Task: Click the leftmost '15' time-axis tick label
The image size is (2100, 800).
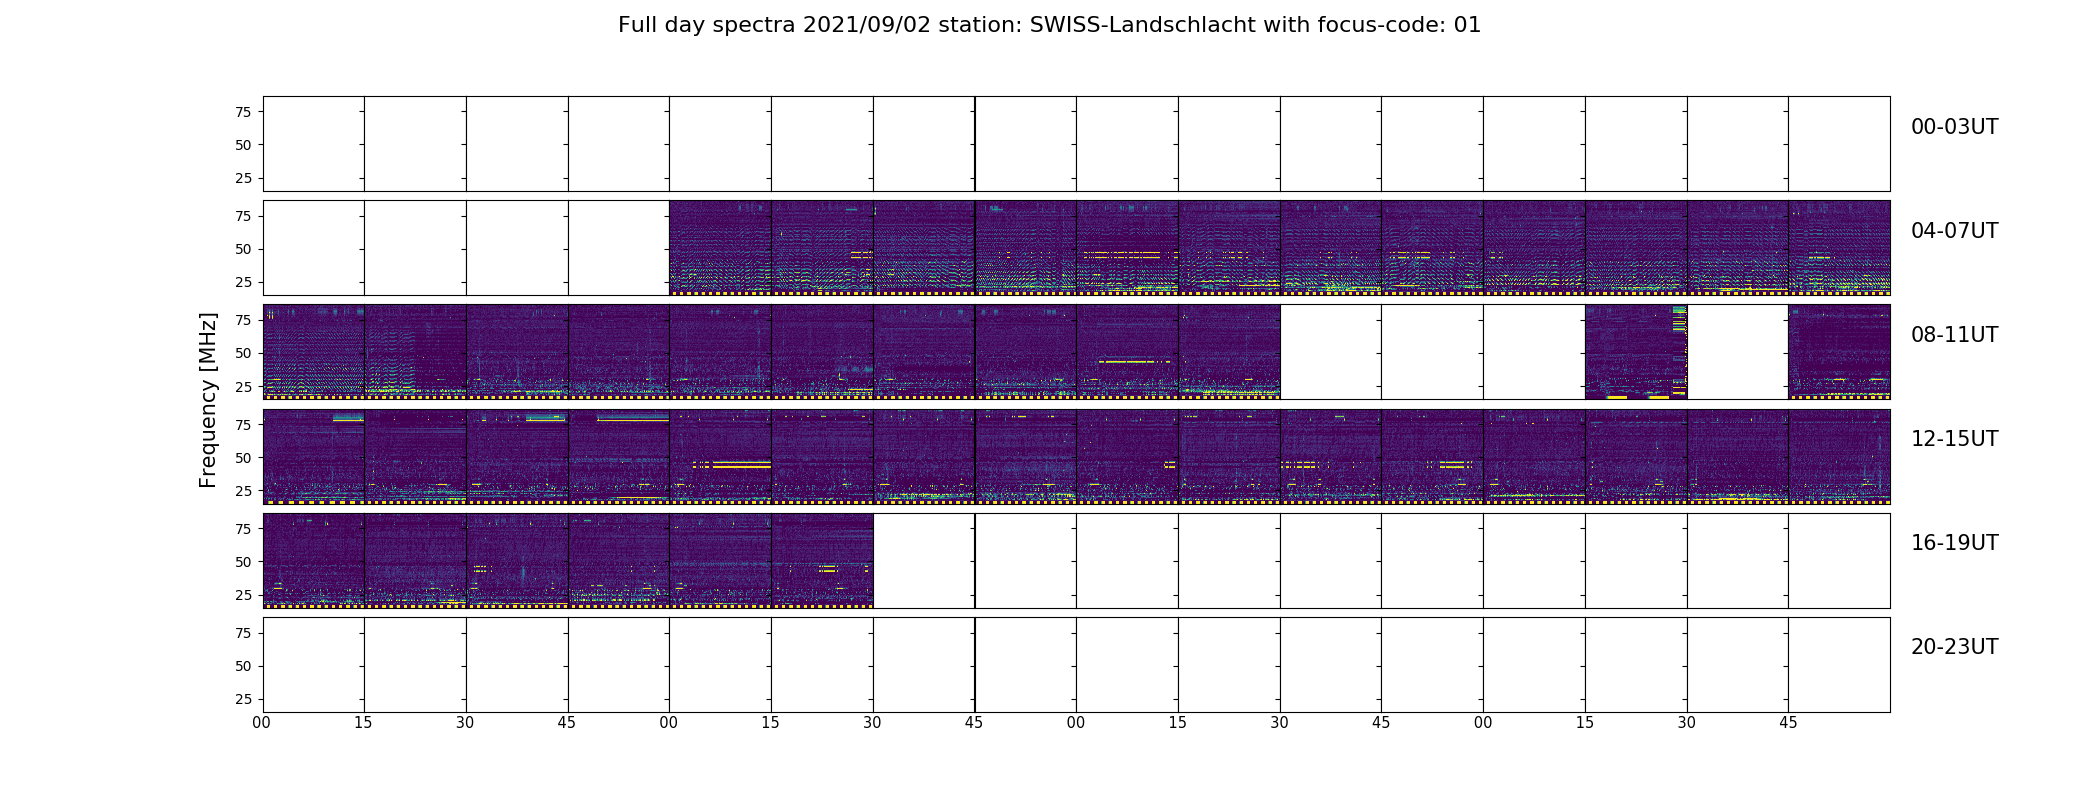Action: pos(363,722)
